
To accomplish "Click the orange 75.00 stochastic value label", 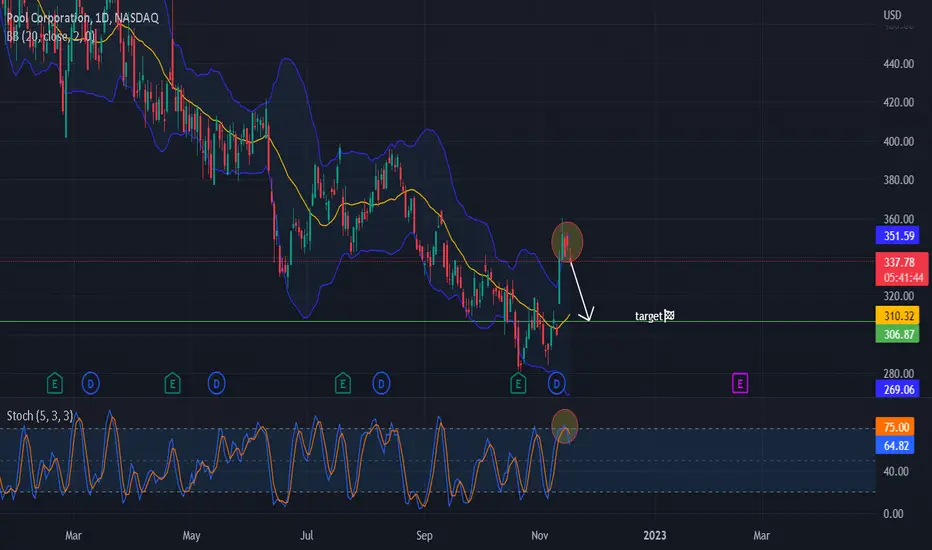I will click(x=896, y=427).
